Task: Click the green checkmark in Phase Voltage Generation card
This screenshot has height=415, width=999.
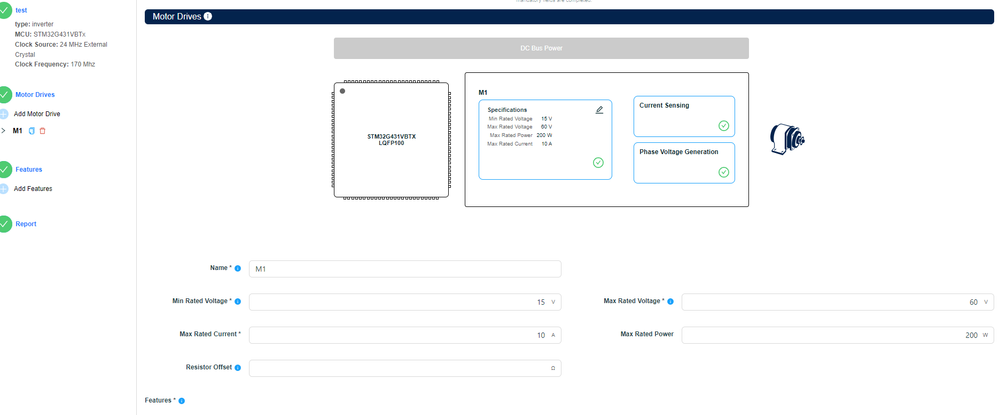Action: 724,172
